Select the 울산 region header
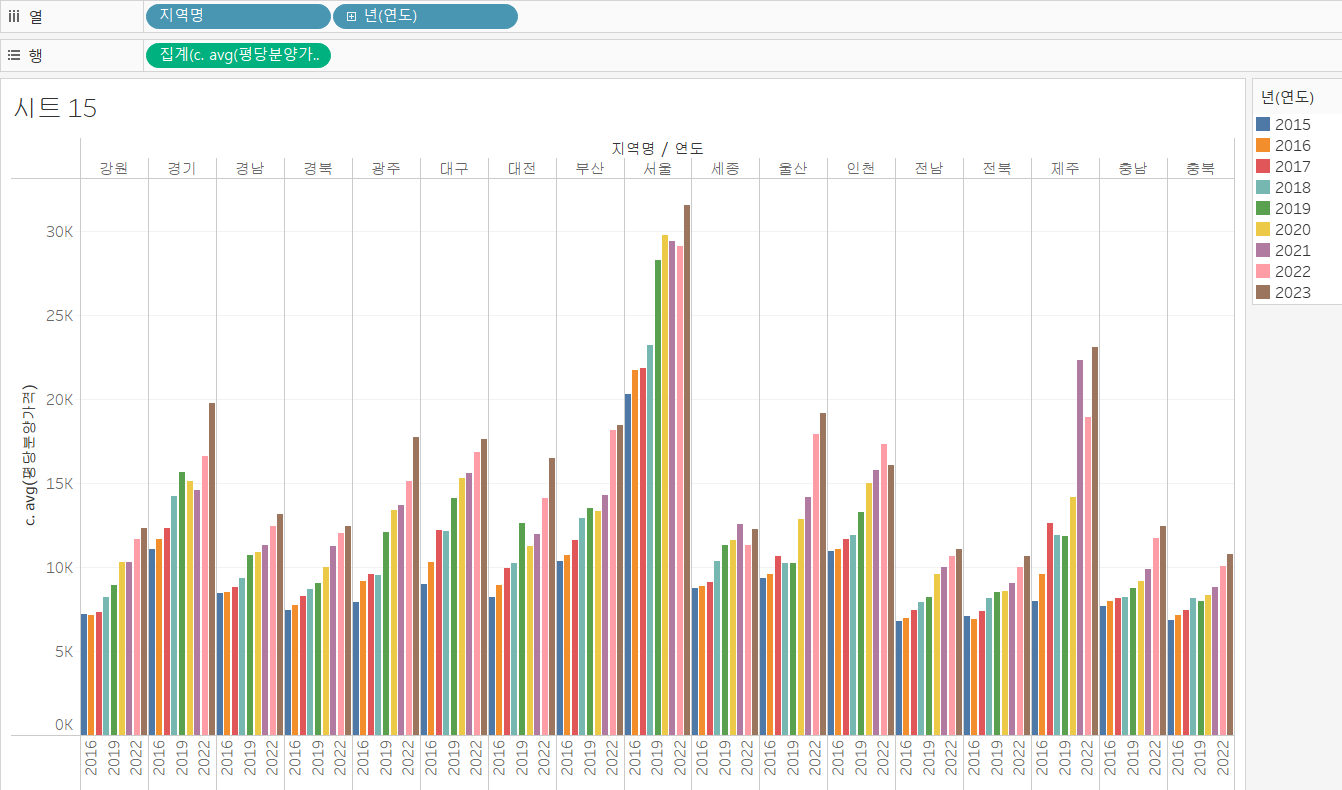 pyautogui.click(x=793, y=168)
